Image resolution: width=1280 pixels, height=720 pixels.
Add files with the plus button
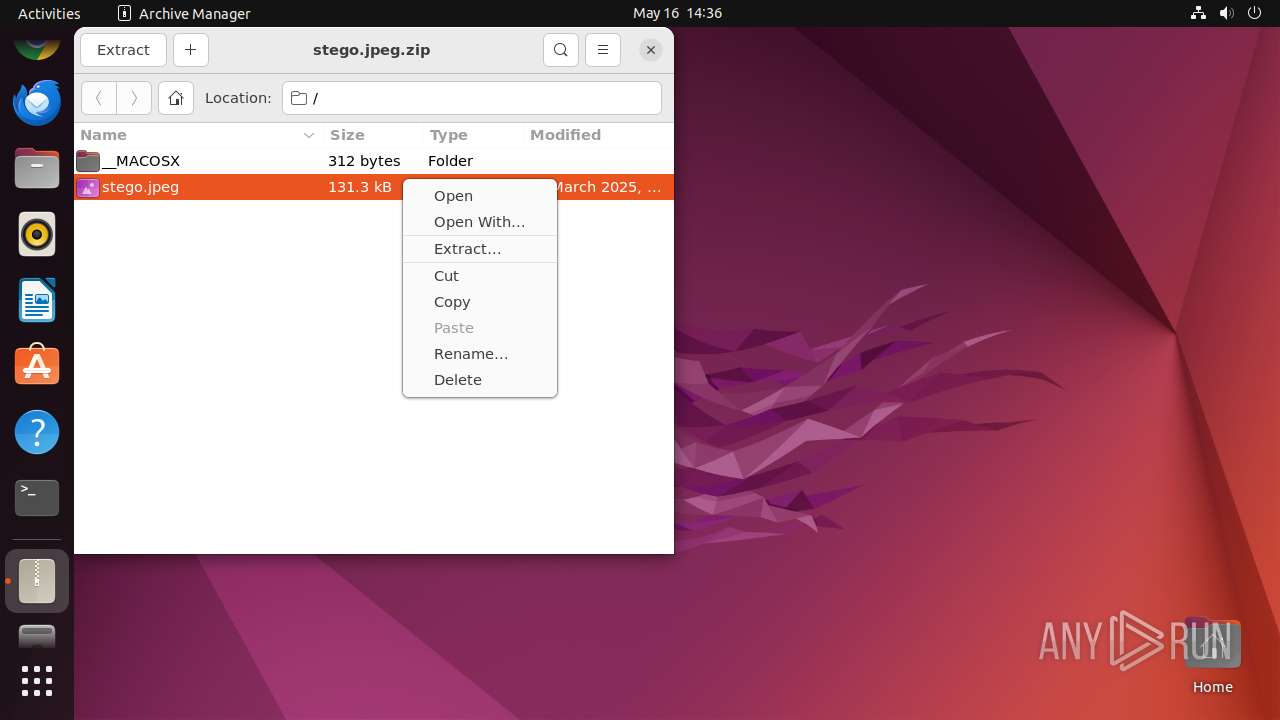click(190, 50)
